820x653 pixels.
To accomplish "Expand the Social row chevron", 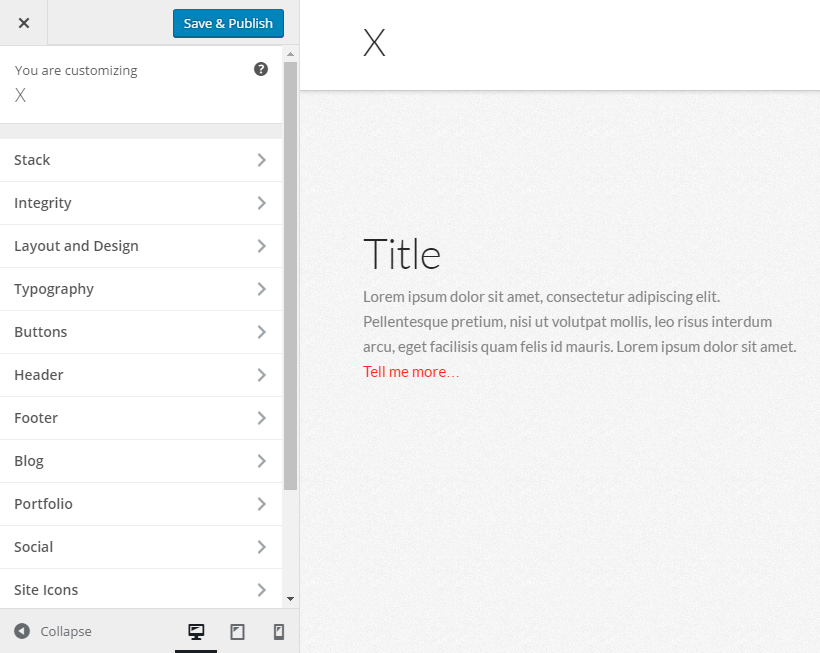I will click(262, 547).
